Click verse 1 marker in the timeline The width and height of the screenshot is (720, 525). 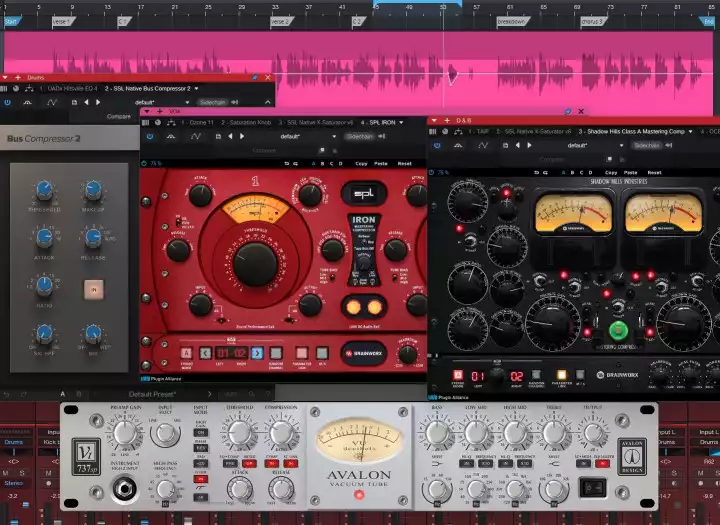point(62,22)
